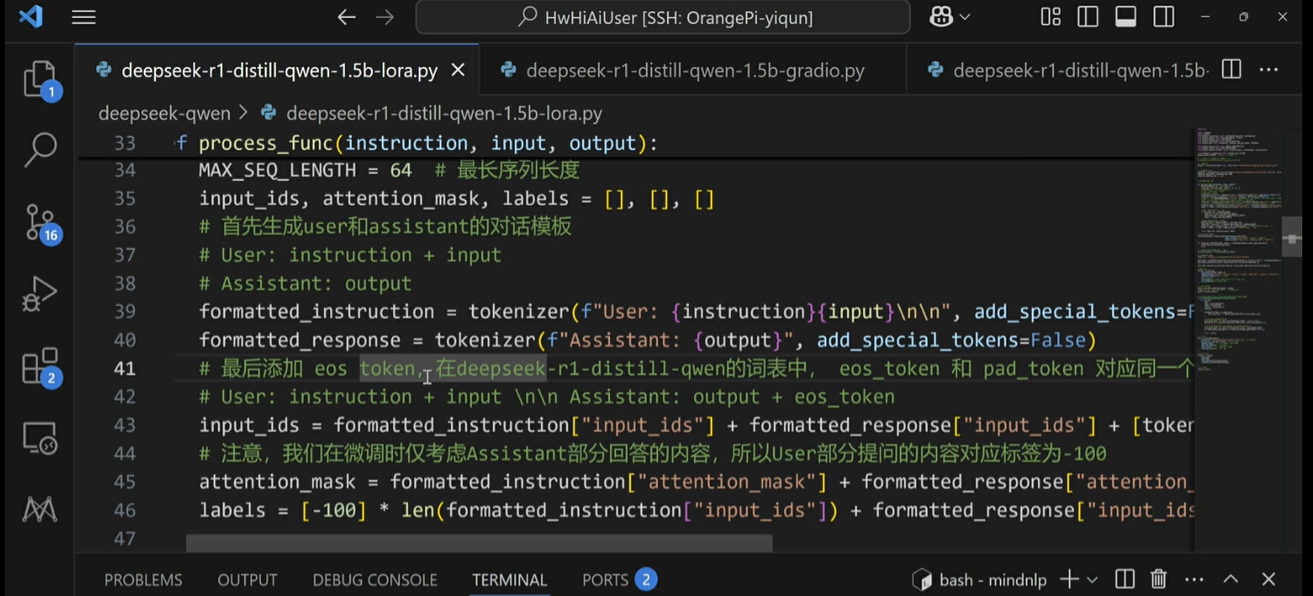
Task: Open the Extensions view icon
Action: [40, 367]
